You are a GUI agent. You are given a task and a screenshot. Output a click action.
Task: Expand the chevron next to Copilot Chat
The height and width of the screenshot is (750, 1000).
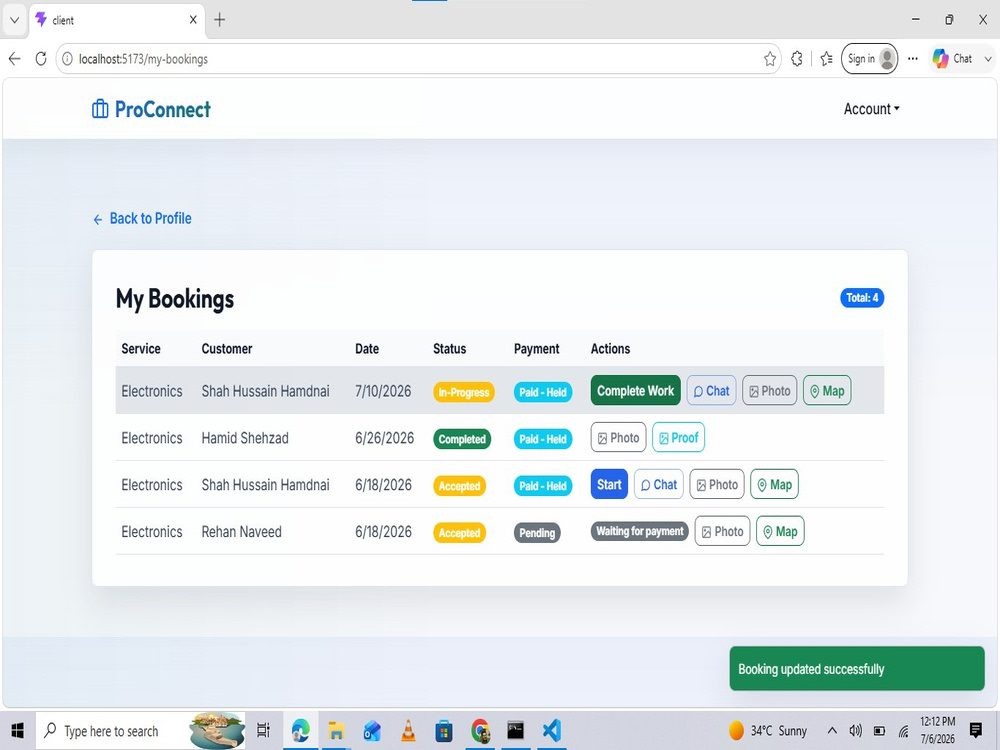(x=988, y=59)
